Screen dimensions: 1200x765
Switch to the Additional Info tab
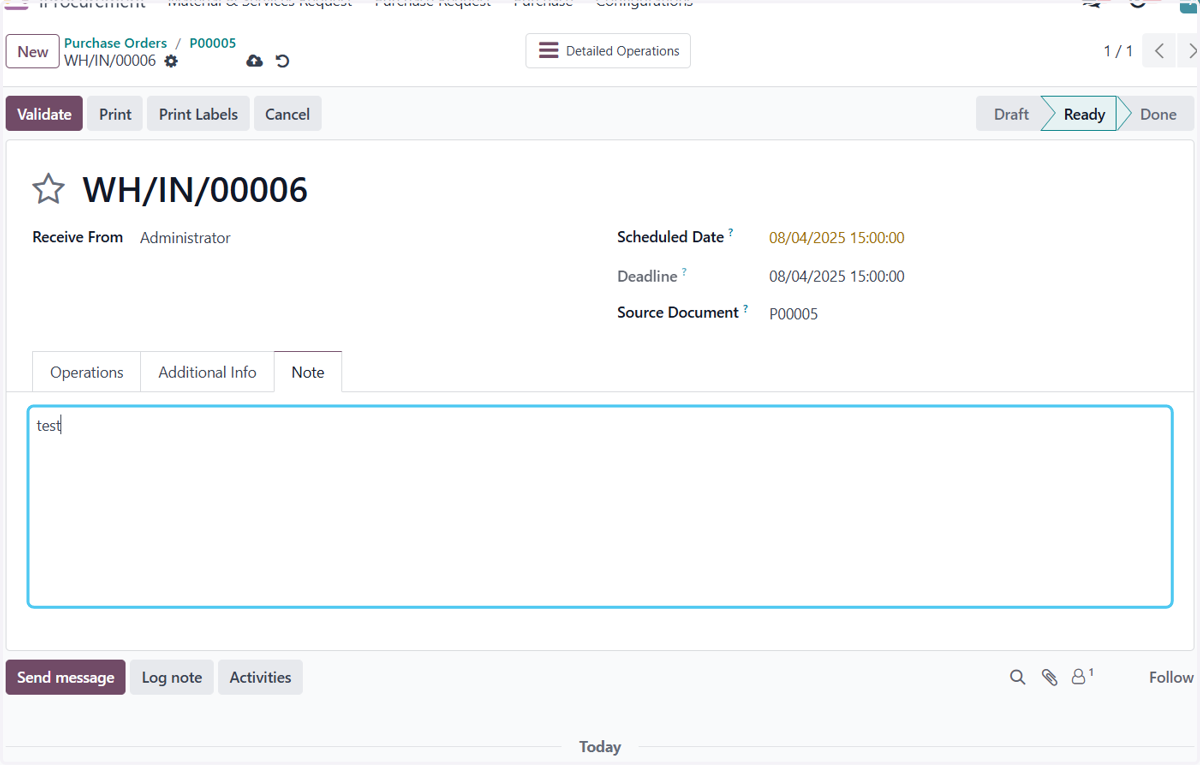(207, 372)
